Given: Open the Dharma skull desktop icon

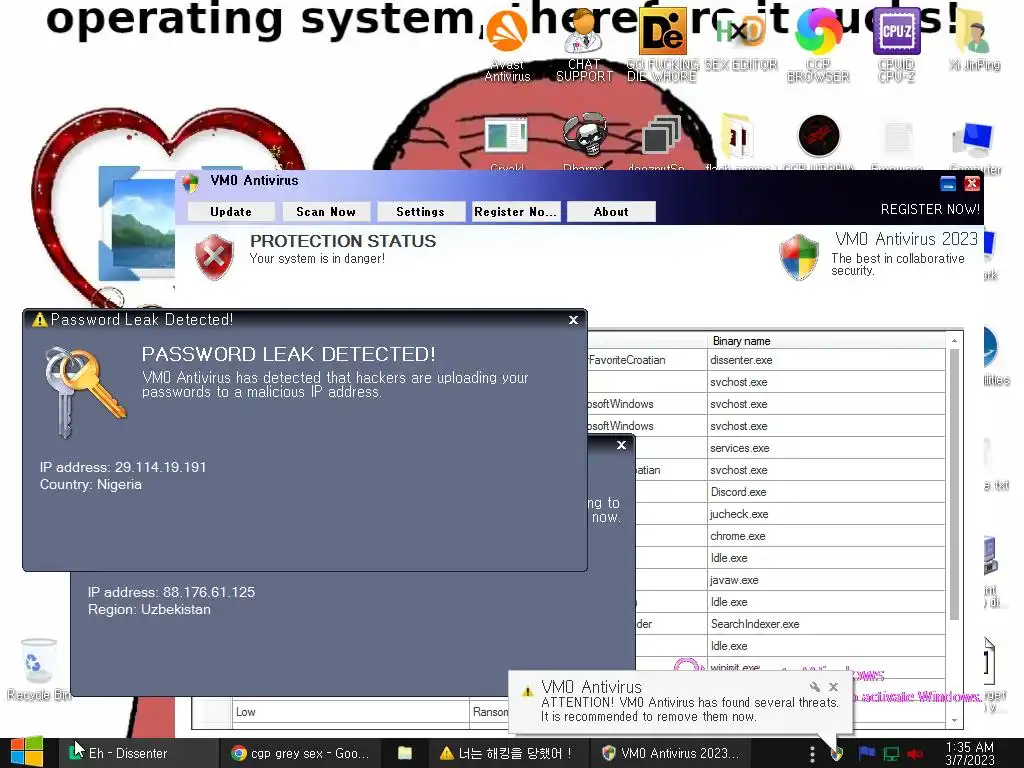Looking at the screenshot, I should [x=584, y=141].
